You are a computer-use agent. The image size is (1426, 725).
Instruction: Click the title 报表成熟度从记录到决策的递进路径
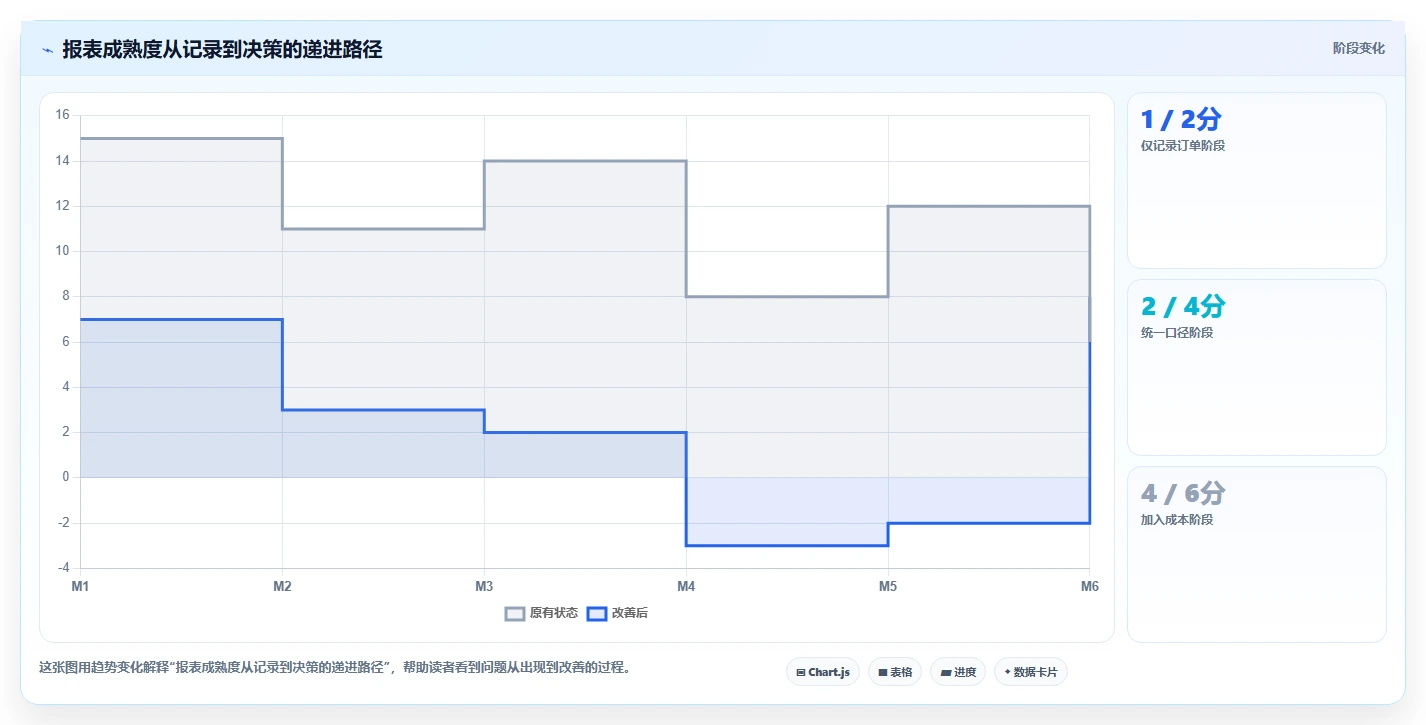(222, 49)
